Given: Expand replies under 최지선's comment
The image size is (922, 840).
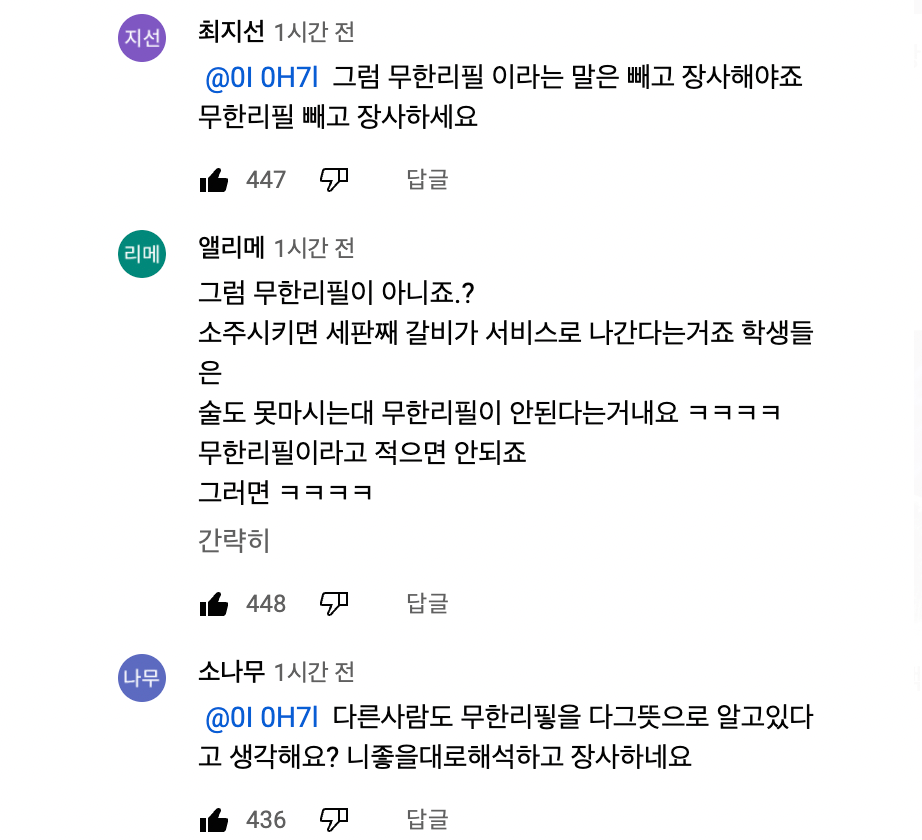Looking at the screenshot, I should 427,180.
